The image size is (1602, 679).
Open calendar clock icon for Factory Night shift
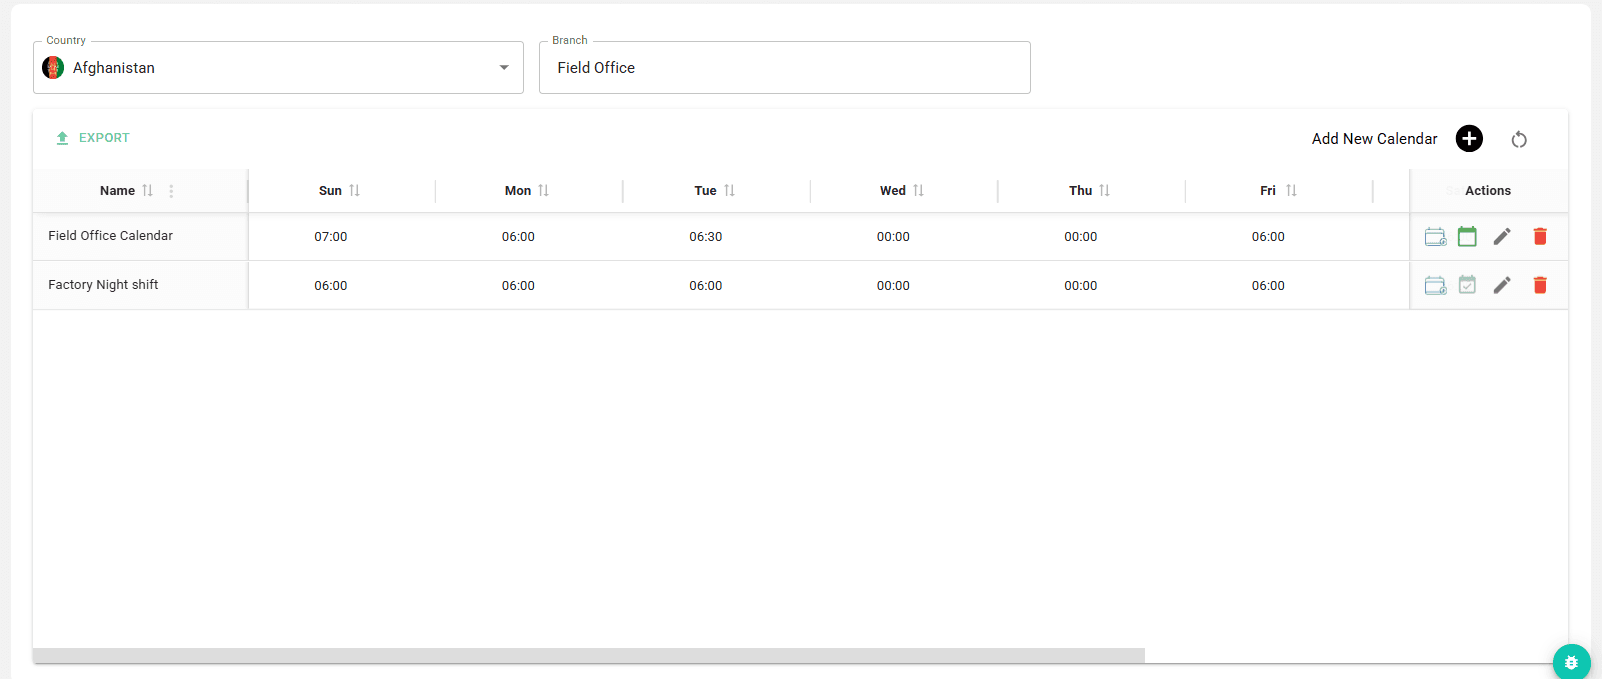pyautogui.click(x=1435, y=285)
